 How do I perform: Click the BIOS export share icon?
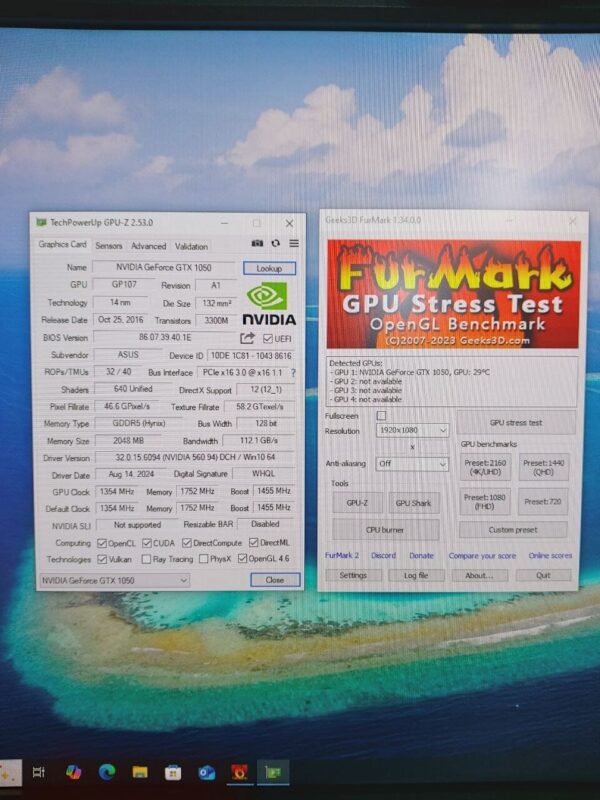248,338
